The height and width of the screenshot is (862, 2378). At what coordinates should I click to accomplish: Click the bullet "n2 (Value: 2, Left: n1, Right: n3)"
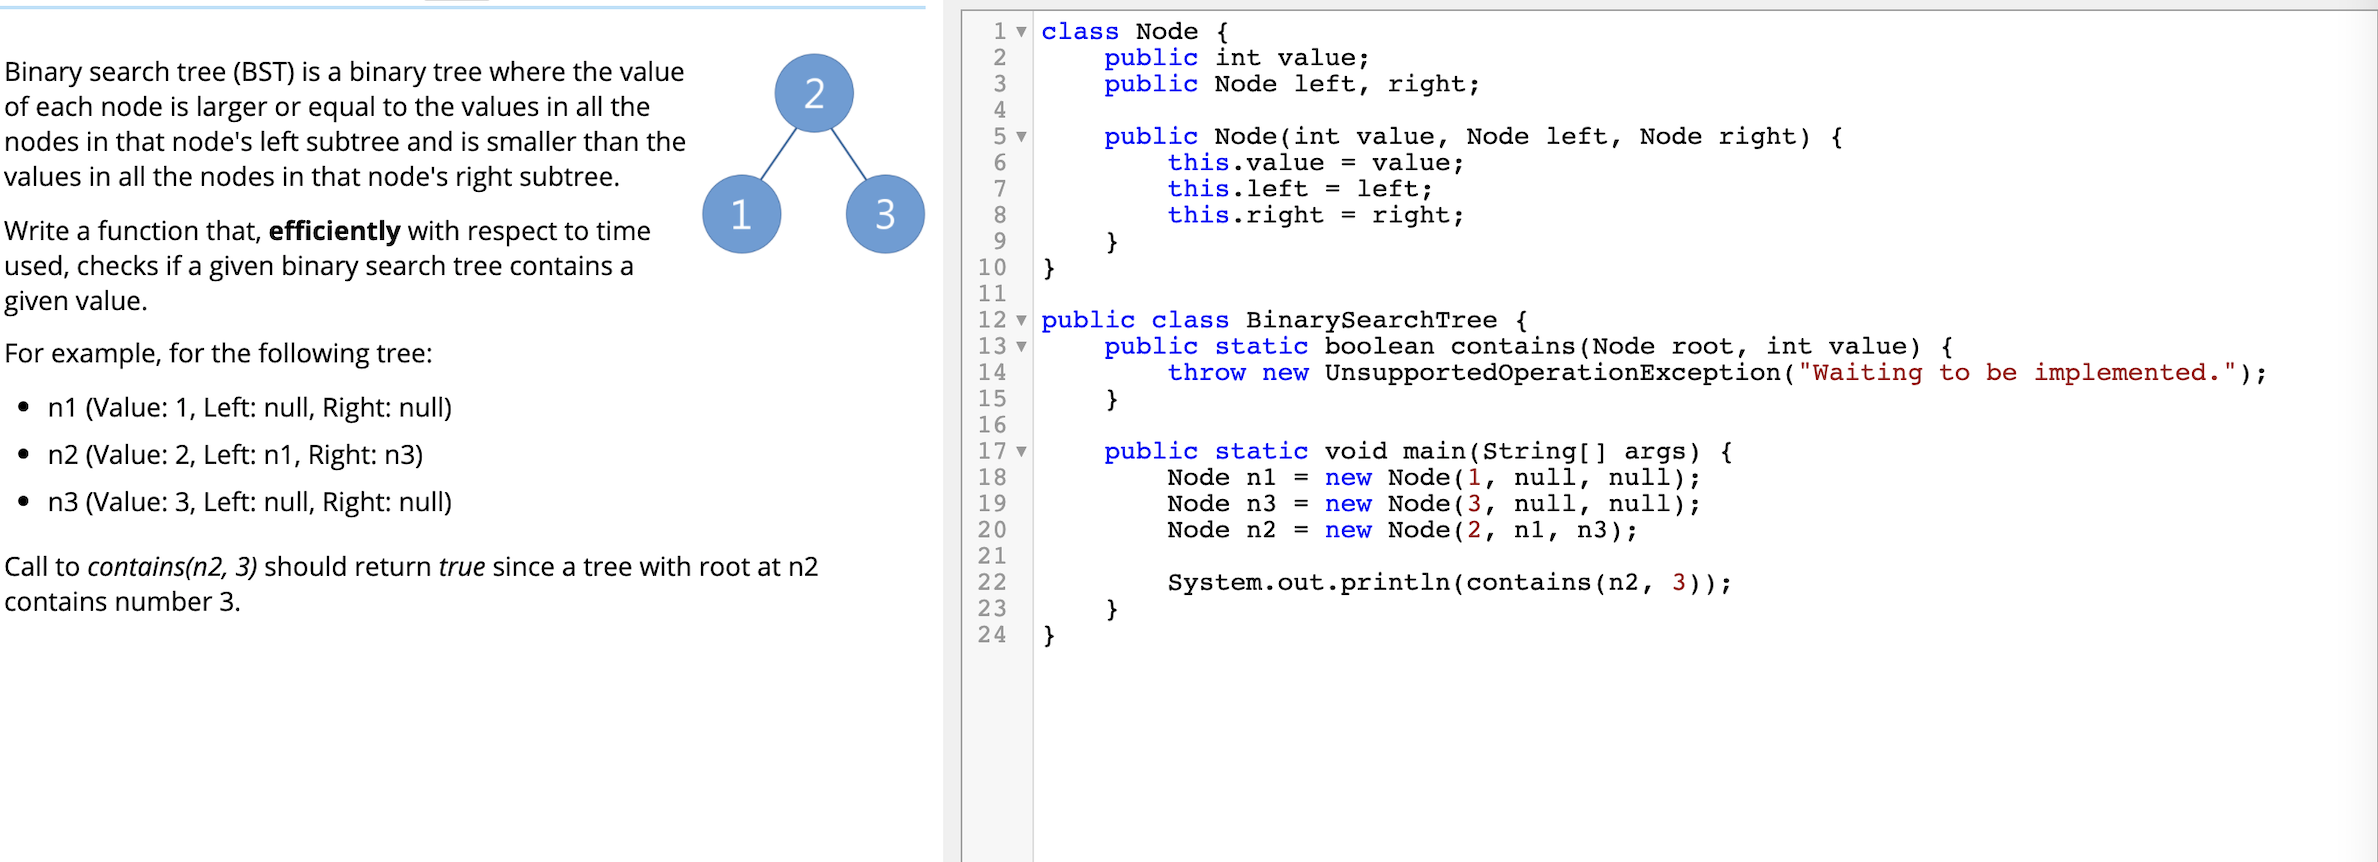coord(236,455)
